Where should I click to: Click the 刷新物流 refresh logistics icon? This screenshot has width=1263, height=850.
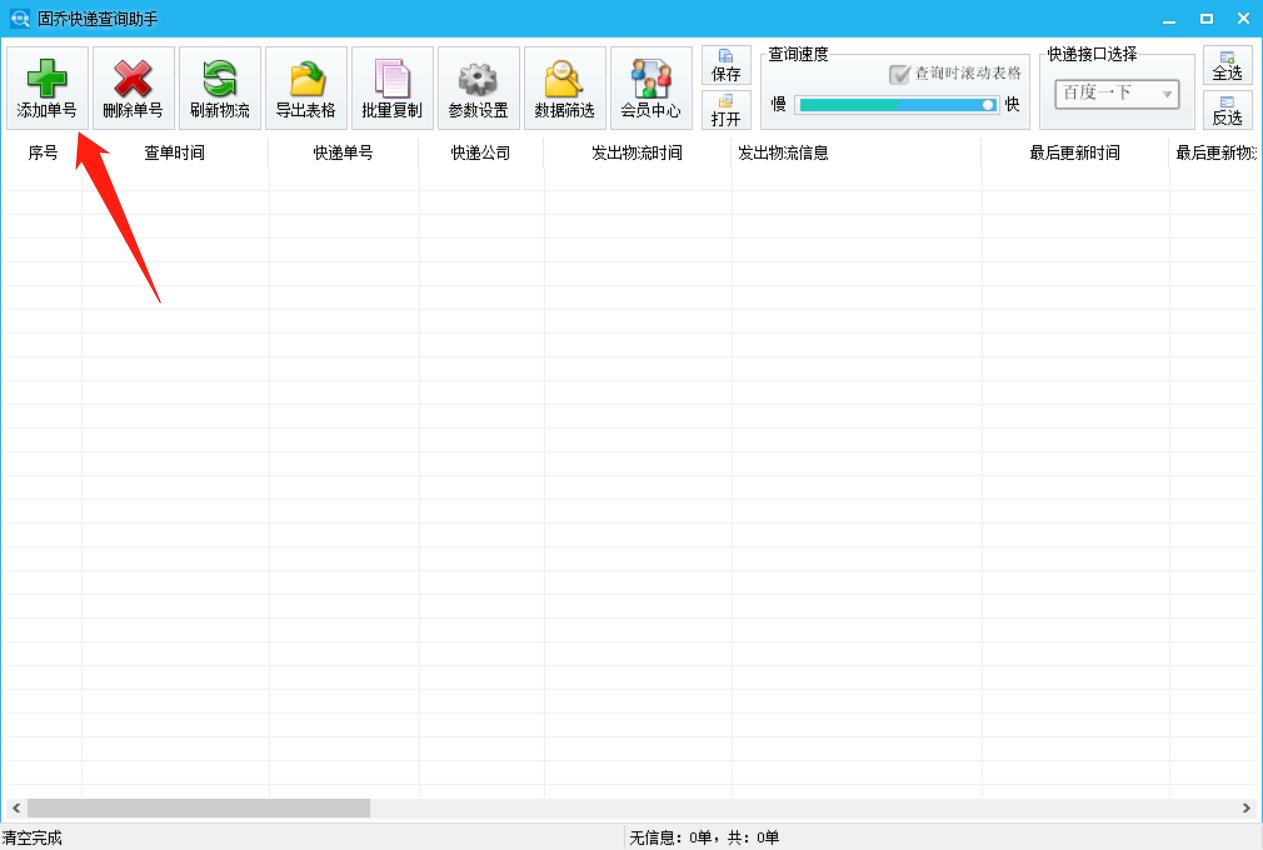click(219, 88)
